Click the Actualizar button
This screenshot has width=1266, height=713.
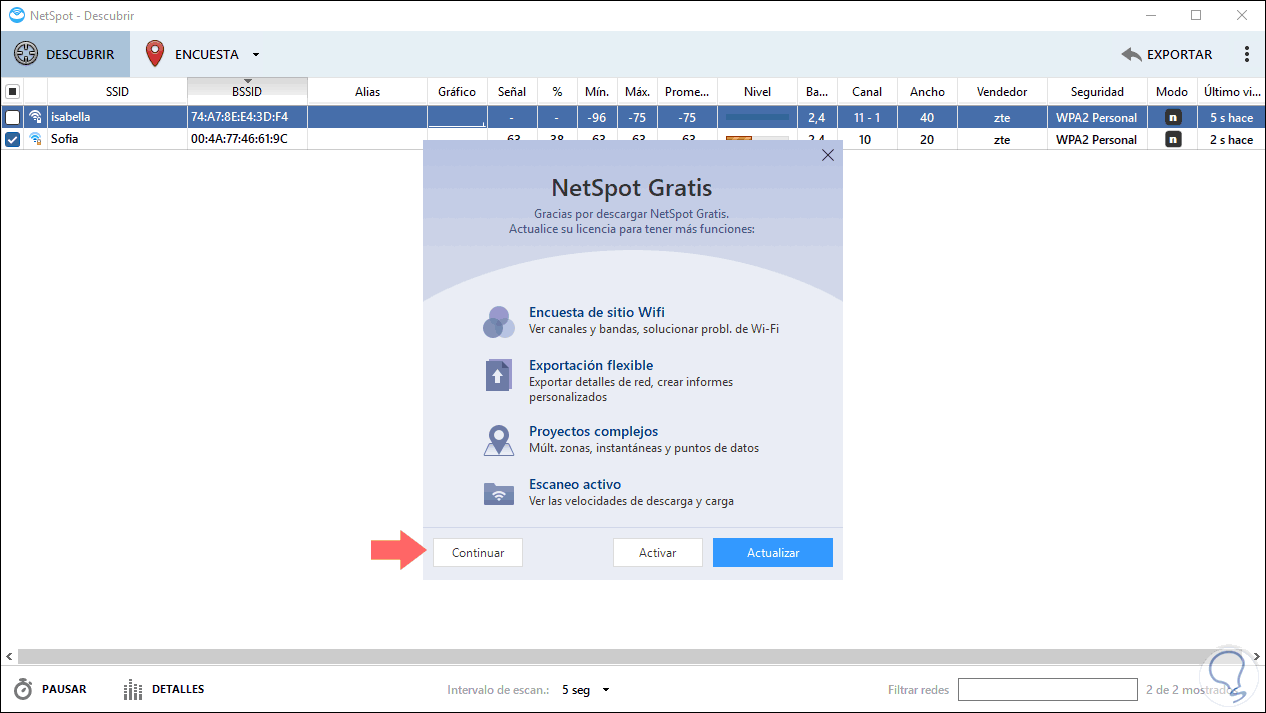click(x=773, y=553)
